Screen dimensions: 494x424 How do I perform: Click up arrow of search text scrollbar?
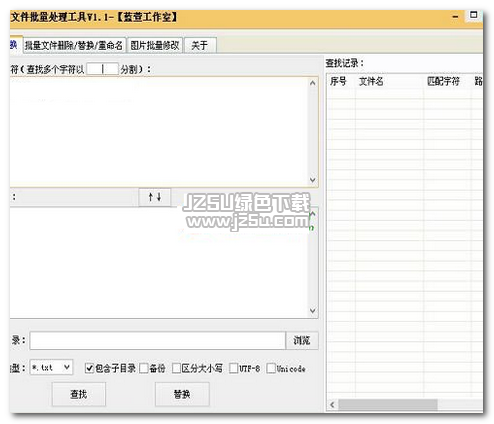(313, 83)
